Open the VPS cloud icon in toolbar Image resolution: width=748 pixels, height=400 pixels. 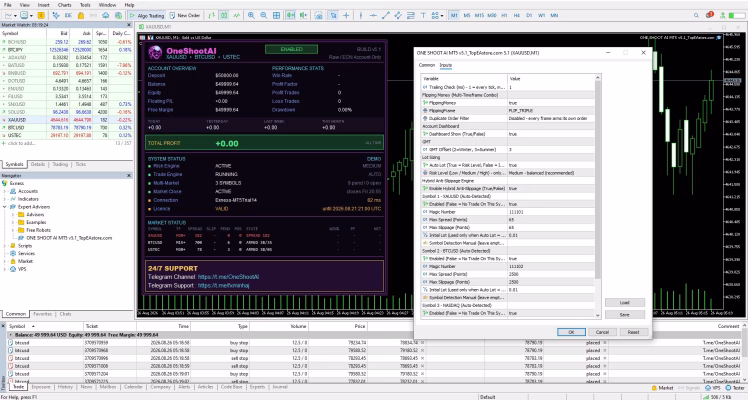tap(106, 15)
